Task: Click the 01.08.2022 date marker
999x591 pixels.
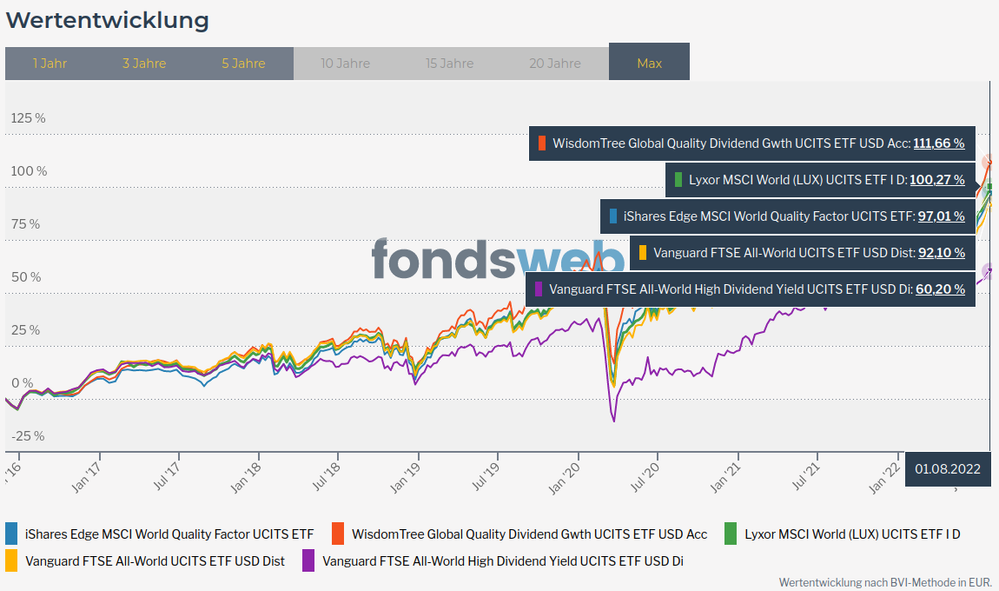Action: [946, 467]
